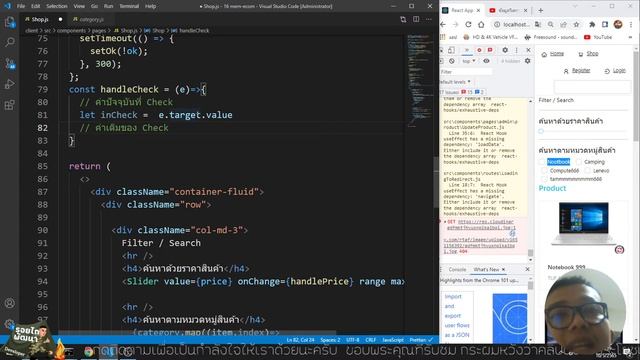Click the JavaScript language mode in status bar

point(393,340)
